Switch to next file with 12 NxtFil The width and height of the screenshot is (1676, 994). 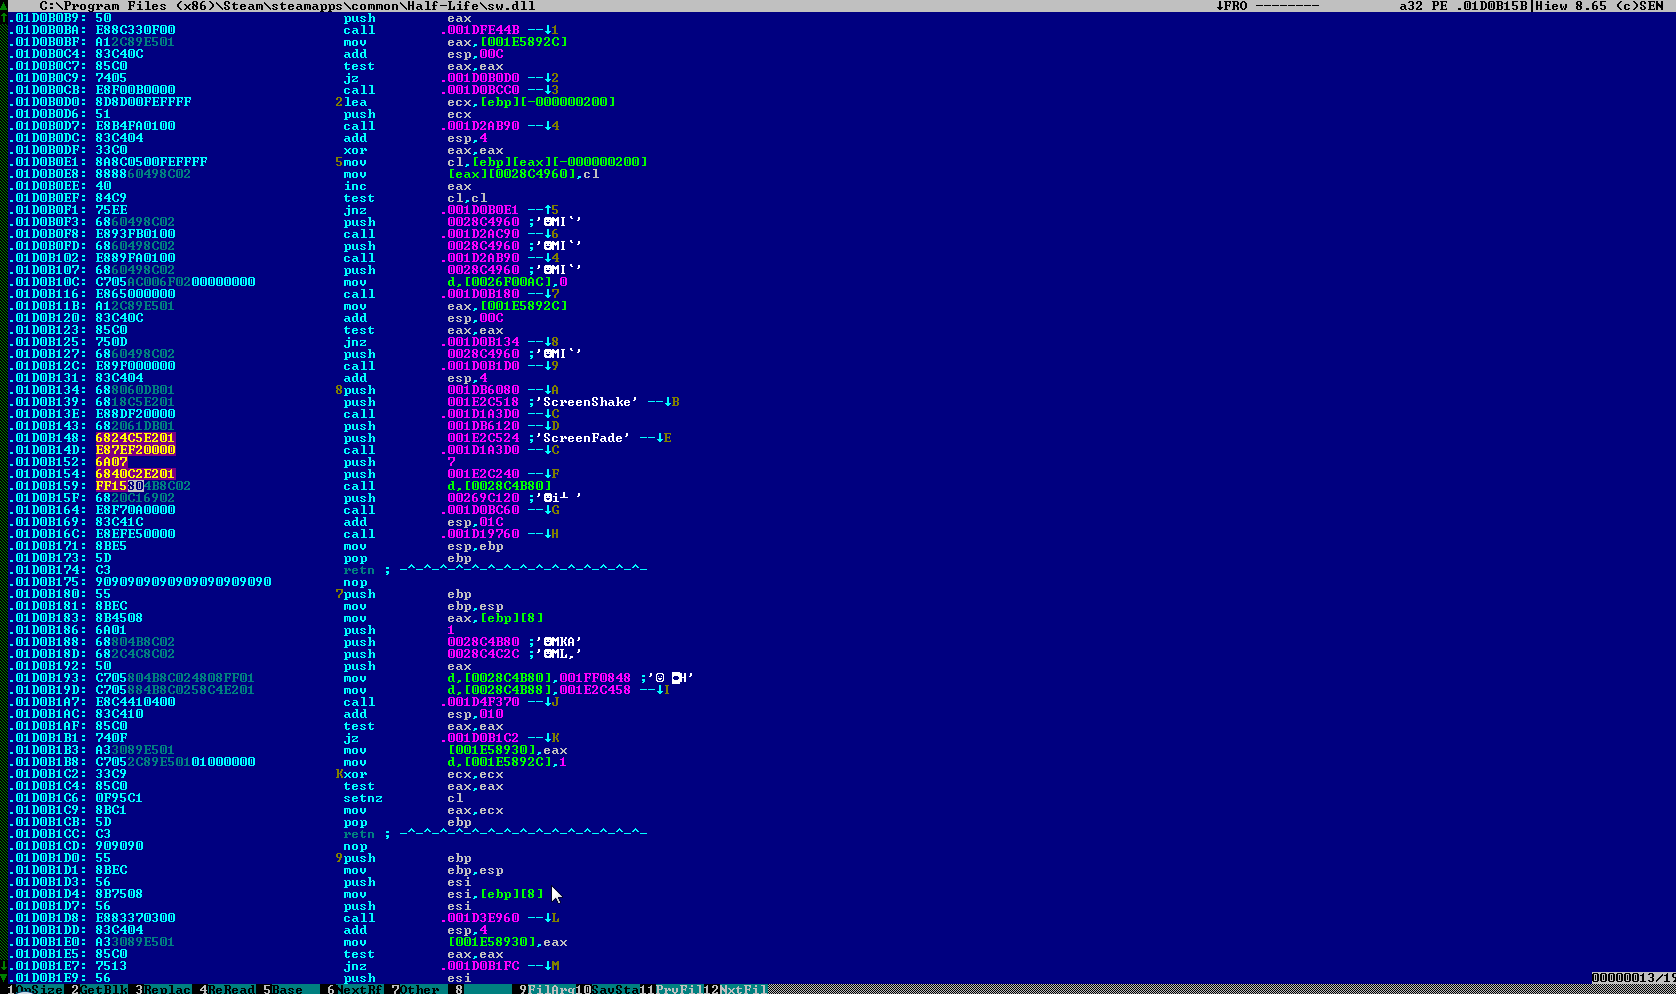tap(736, 989)
